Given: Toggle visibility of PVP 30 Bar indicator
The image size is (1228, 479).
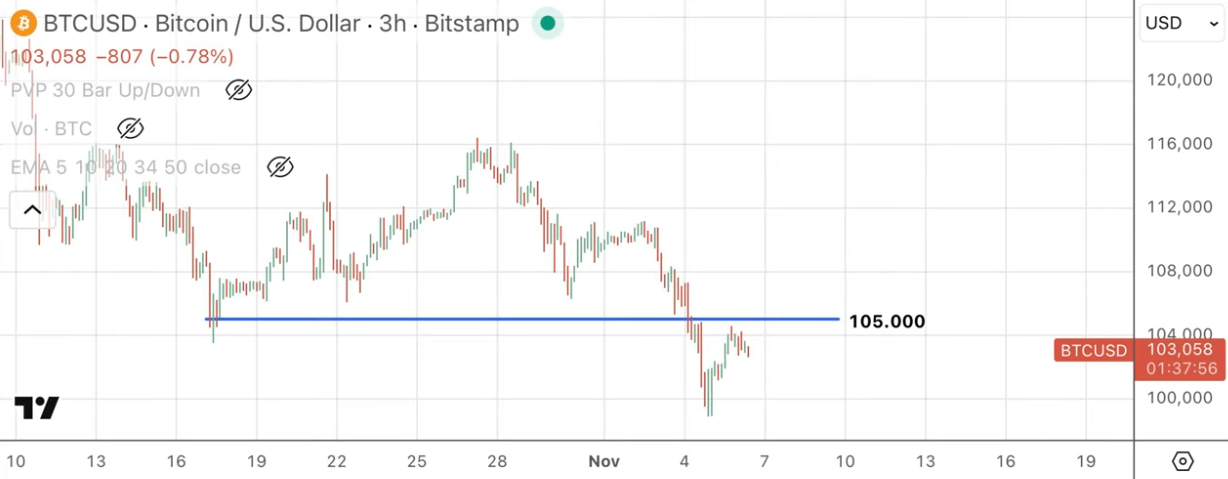Looking at the screenshot, I should click(238, 90).
